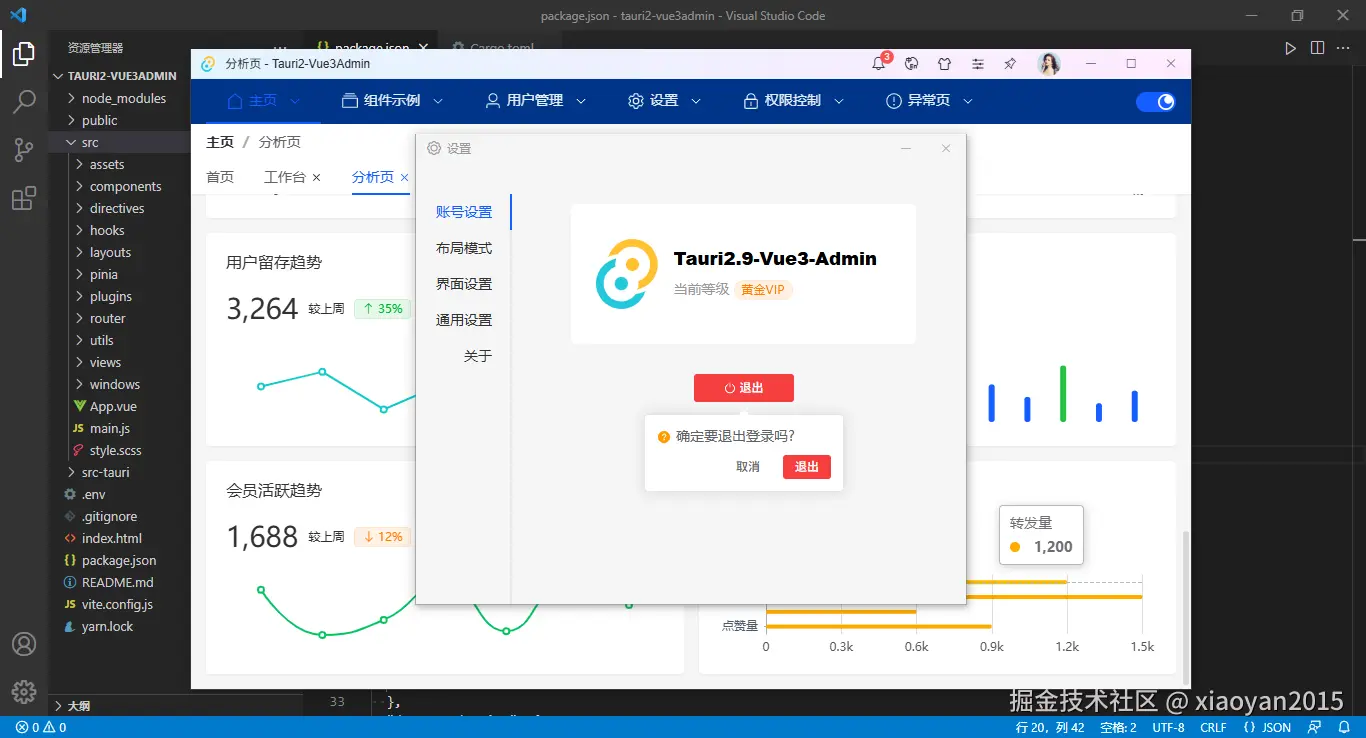Click the pin layout icon in admin header
1366x738 pixels.
[x=1009, y=63]
